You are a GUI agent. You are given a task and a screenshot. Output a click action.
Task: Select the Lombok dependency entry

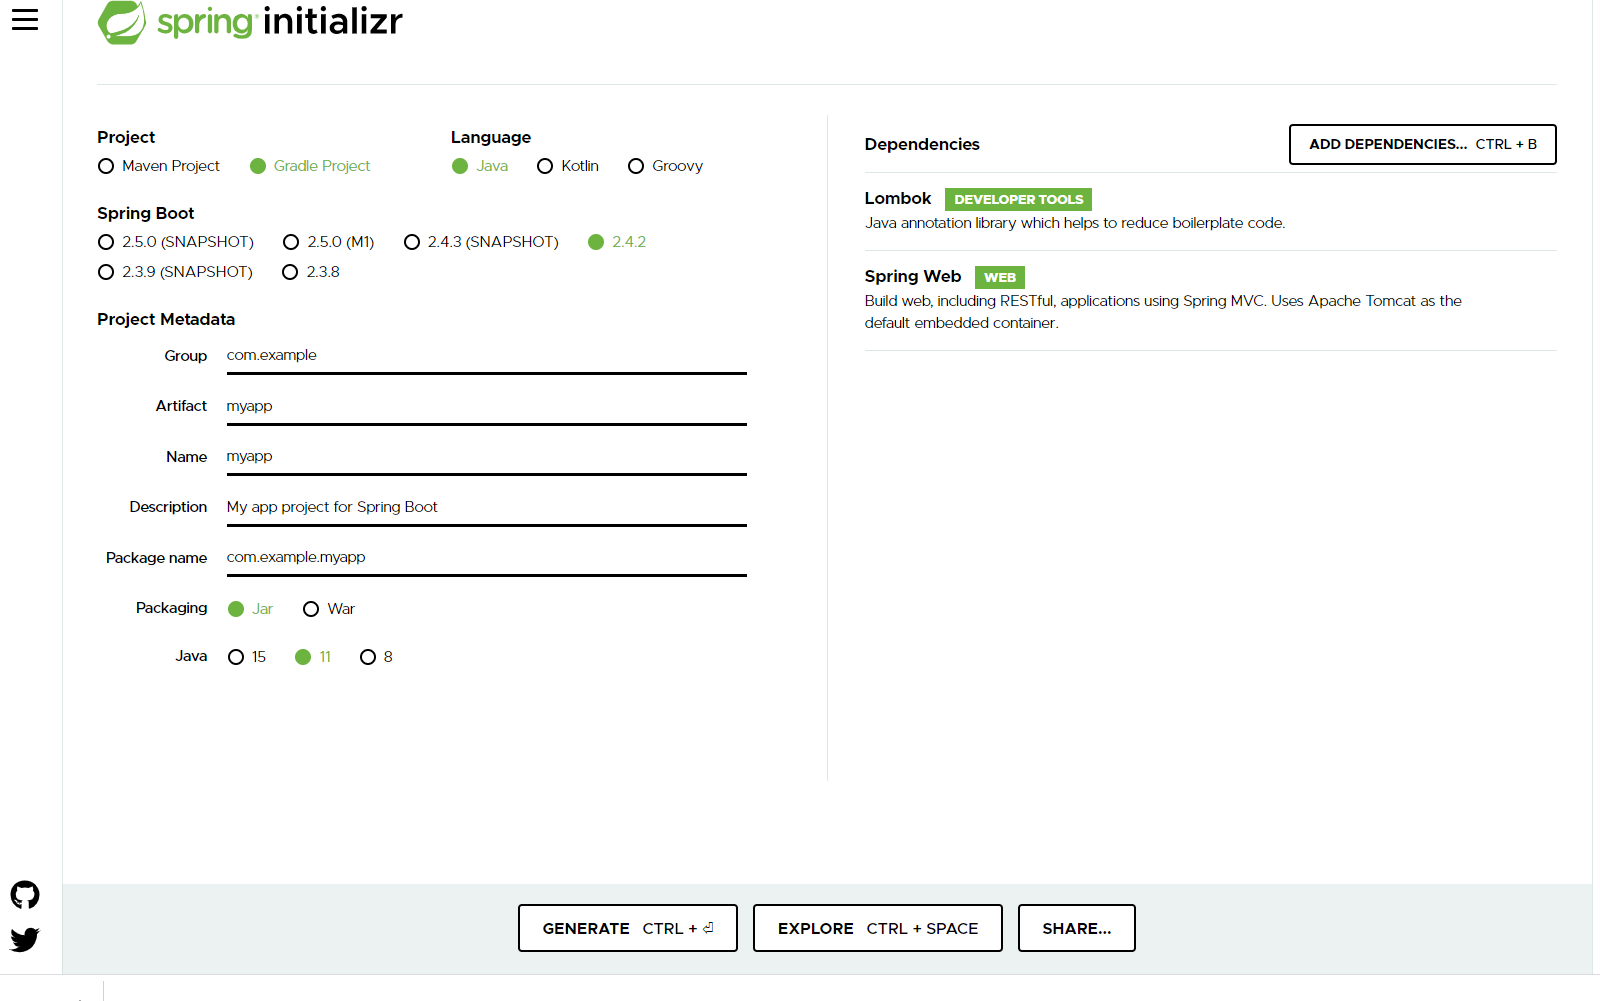click(x=1210, y=211)
